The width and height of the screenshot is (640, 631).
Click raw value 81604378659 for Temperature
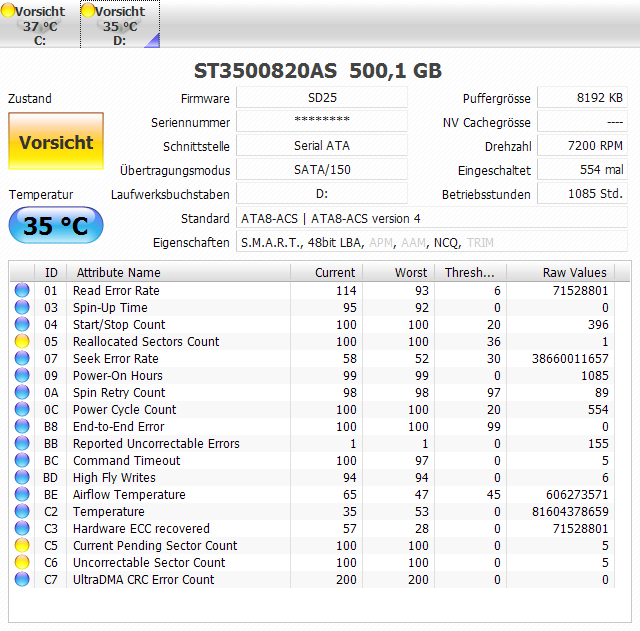570,512
